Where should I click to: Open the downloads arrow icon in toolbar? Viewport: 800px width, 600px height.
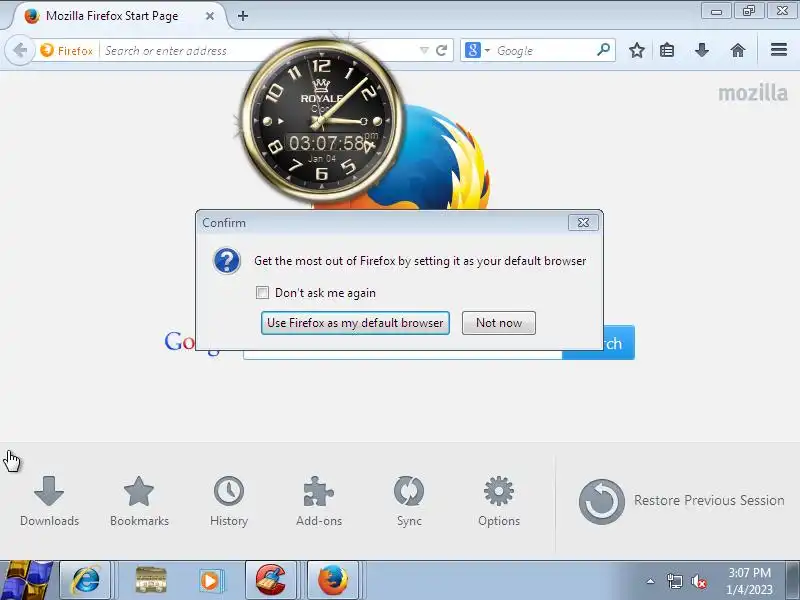tap(702, 50)
